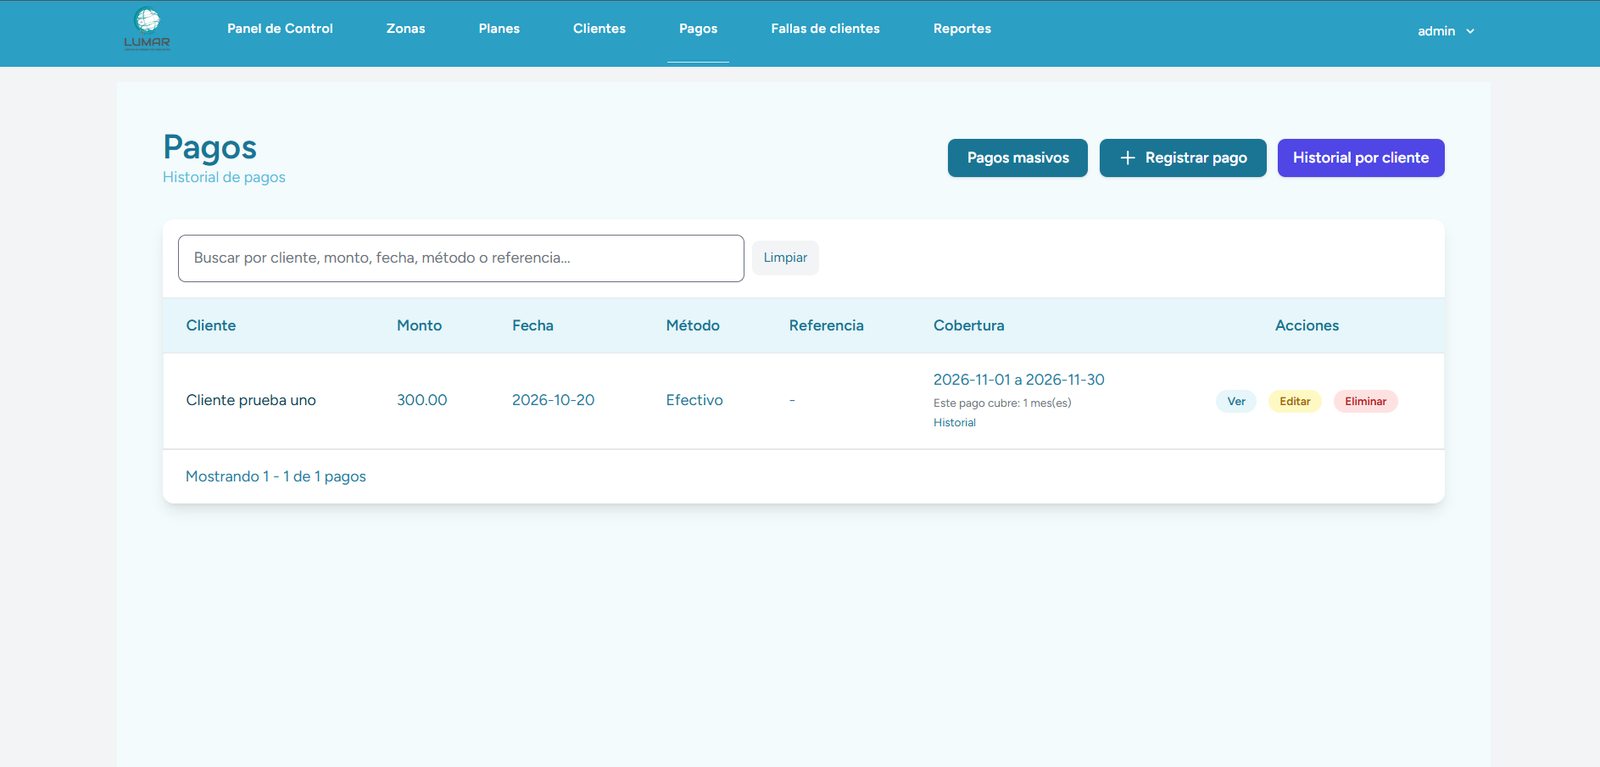Click the Cobertura column header
The width and height of the screenshot is (1600, 767).
pyautogui.click(x=969, y=326)
